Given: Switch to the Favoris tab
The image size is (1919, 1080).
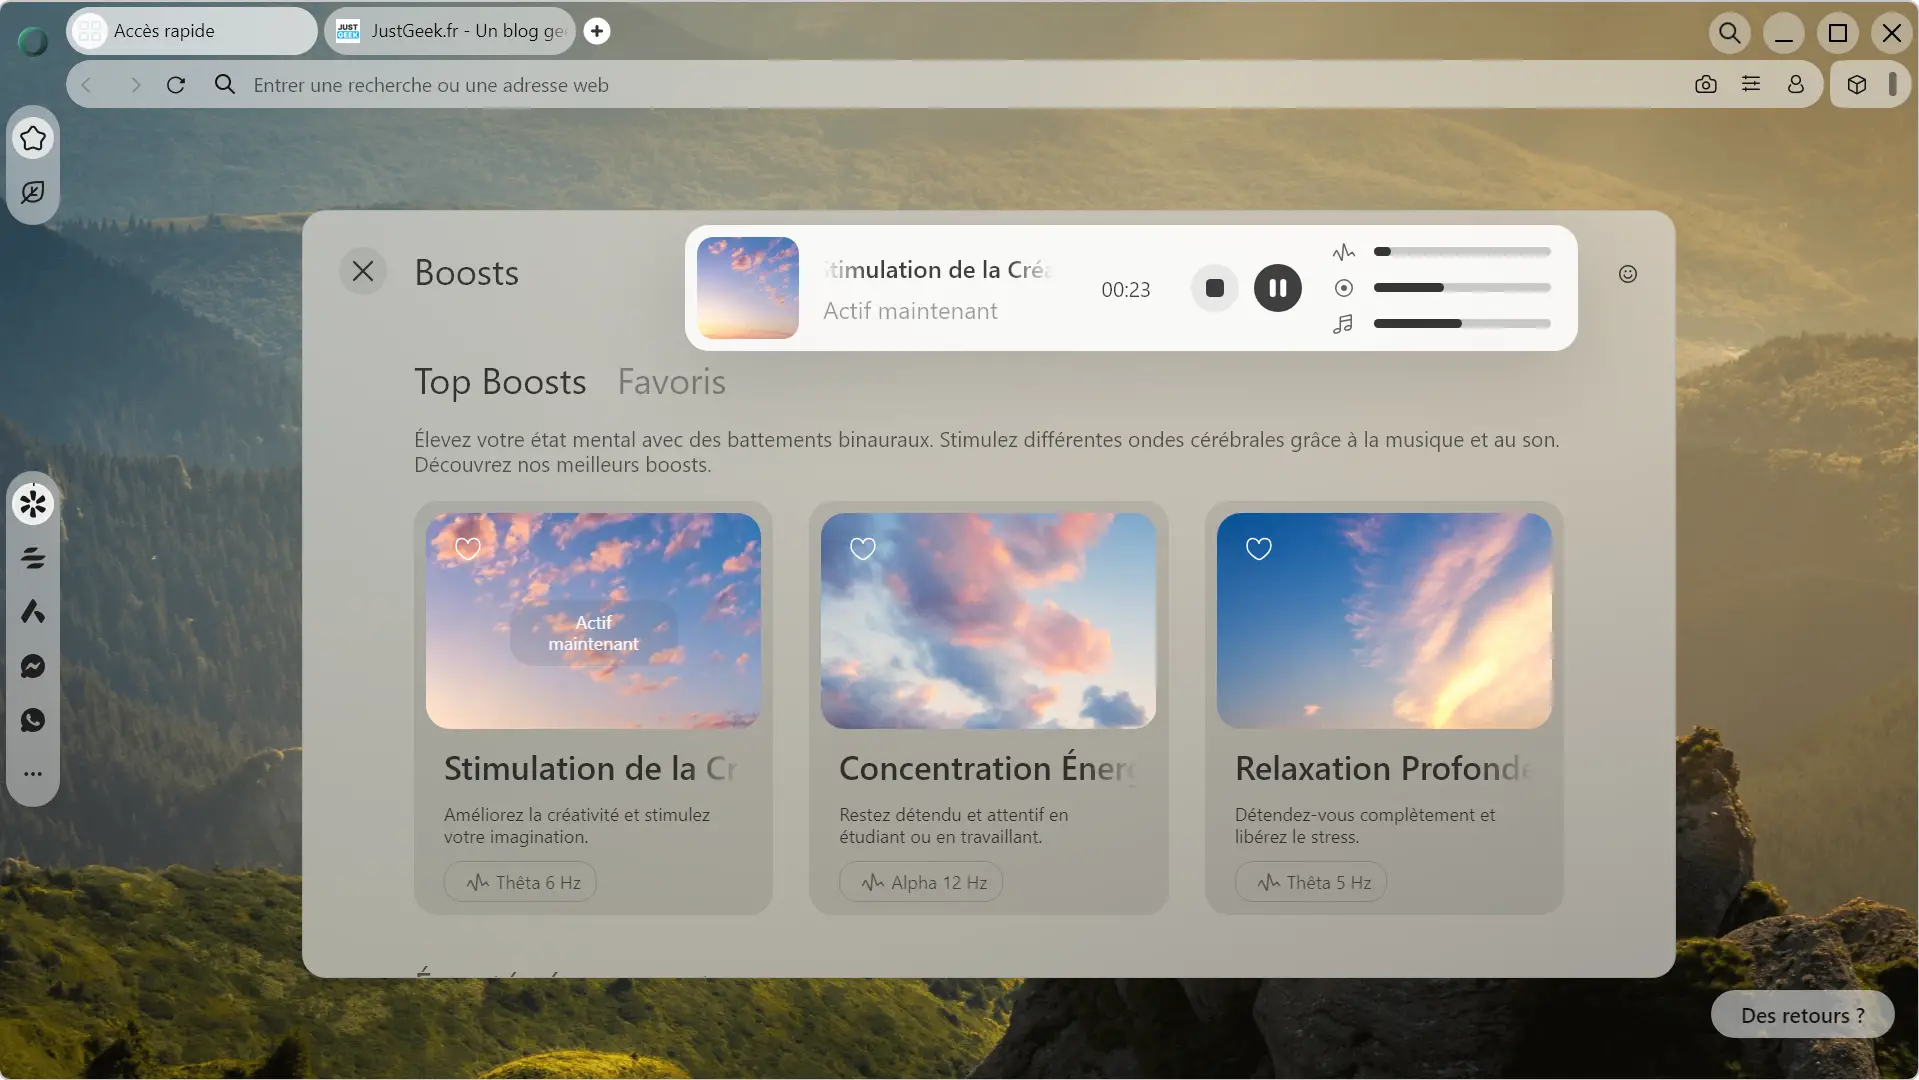Looking at the screenshot, I should click(x=671, y=382).
